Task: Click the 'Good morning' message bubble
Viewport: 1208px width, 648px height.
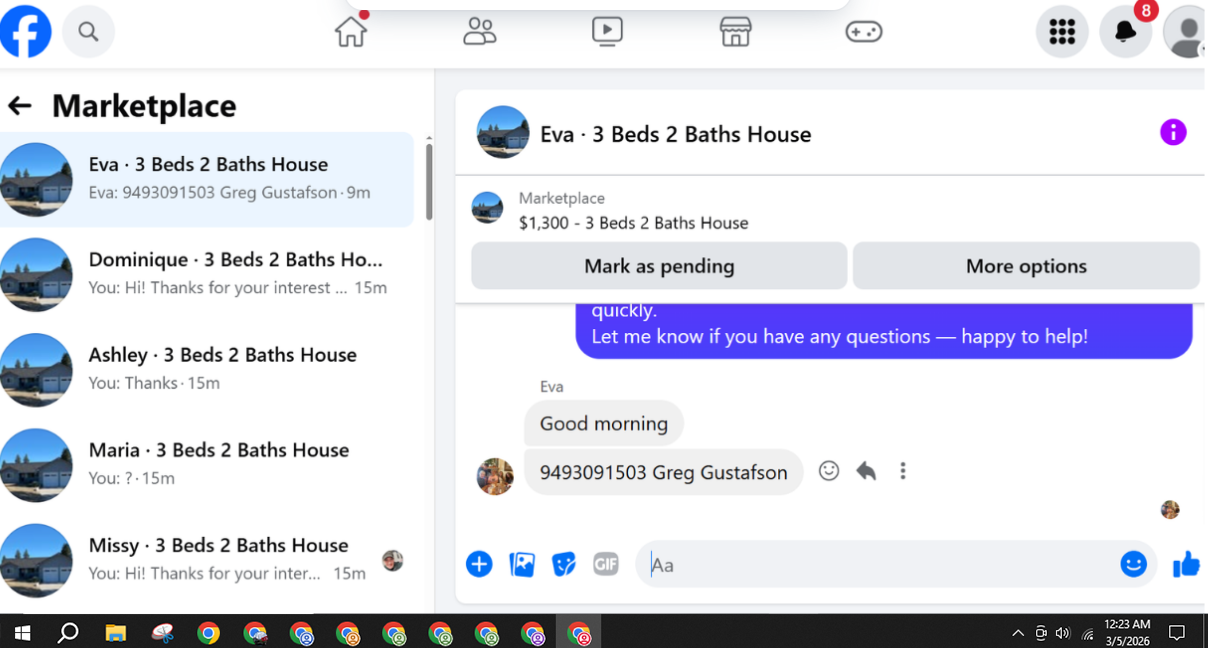Action: (604, 423)
